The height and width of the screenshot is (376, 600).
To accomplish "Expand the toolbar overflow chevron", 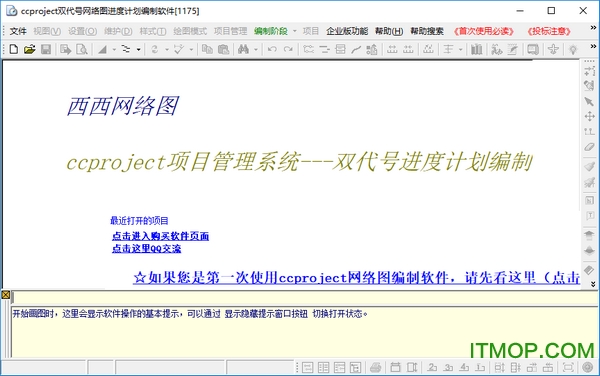I will click(x=593, y=46).
